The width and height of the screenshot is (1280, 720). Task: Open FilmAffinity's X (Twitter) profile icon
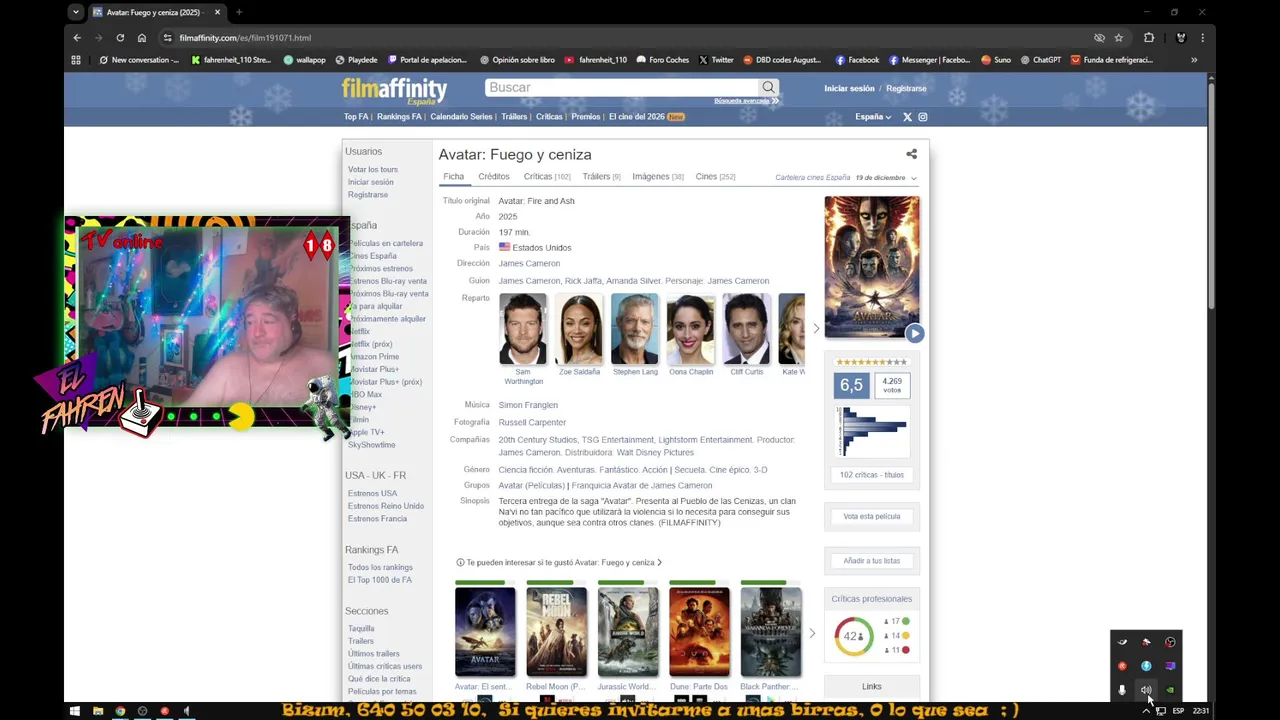(x=908, y=117)
